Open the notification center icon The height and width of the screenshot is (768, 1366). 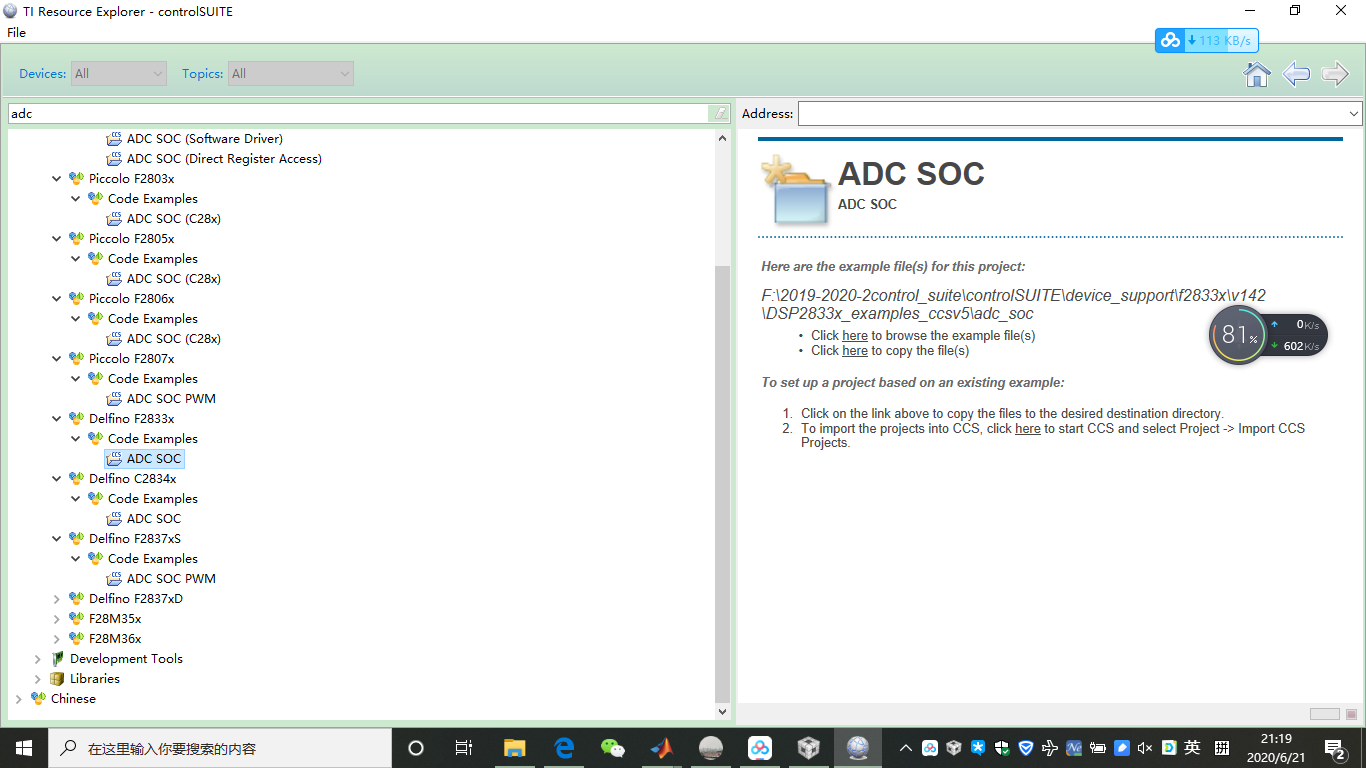tap(1336, 748)
